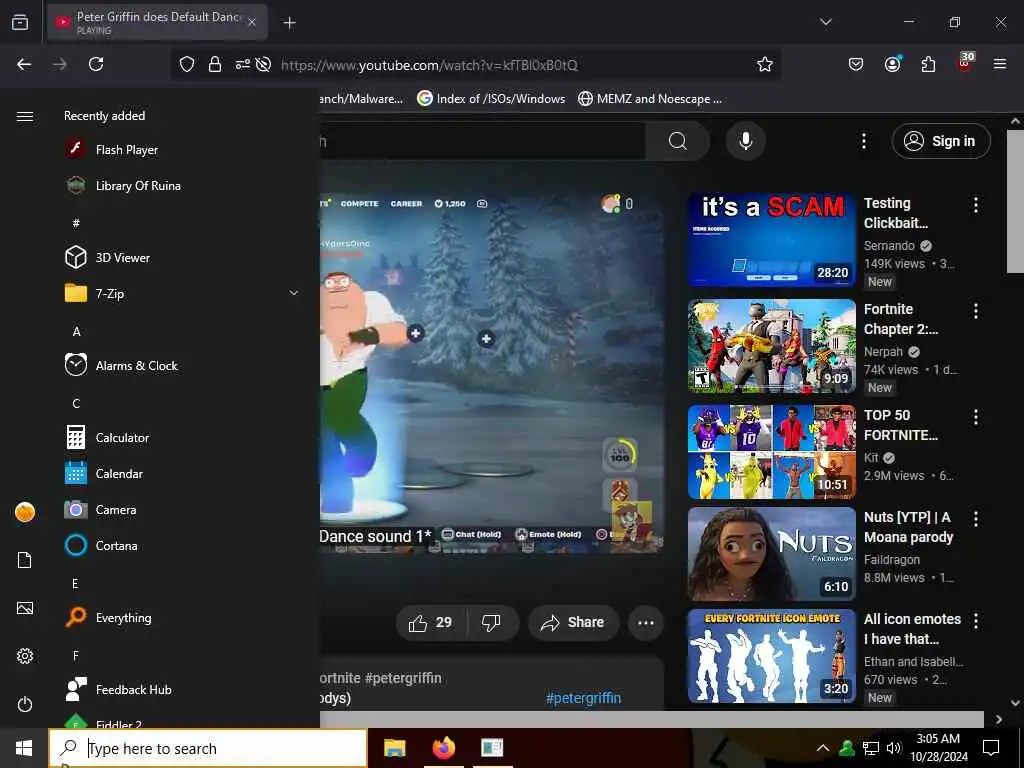This screenshot has height=768, width=1024.
Task: Click the YouTube URL address bar
Action: (x=428, y=65)
